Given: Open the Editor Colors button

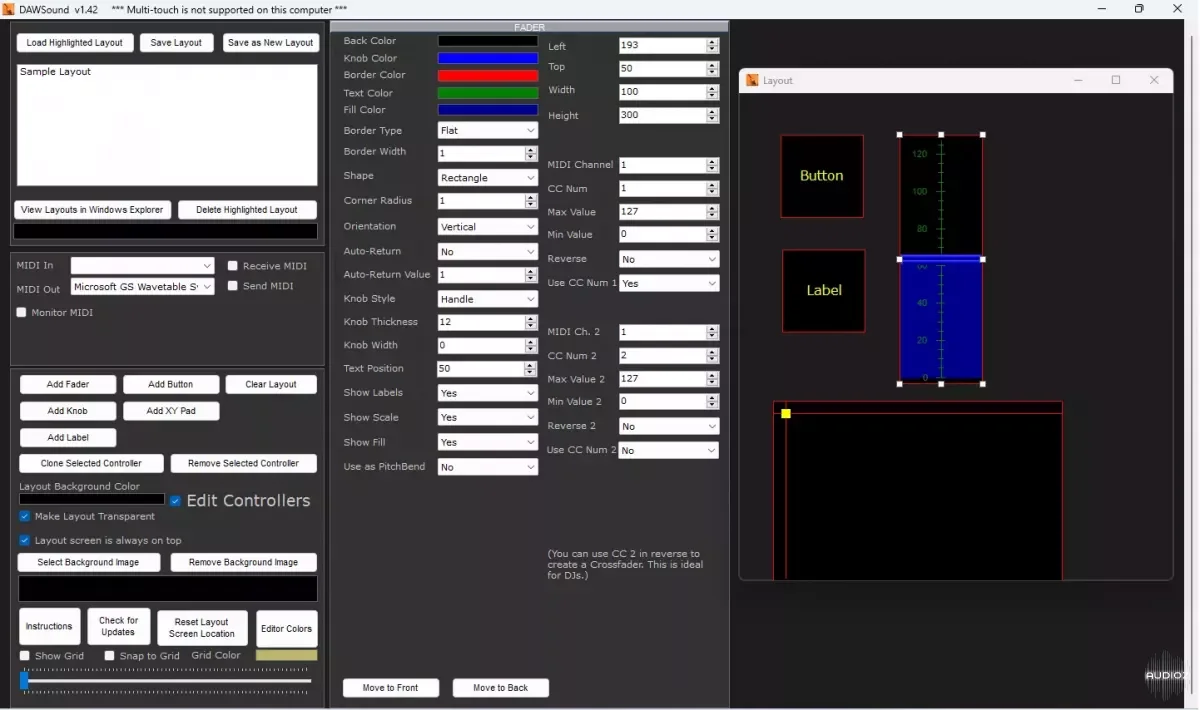Looking at the screenshot, I should point(287,629).
